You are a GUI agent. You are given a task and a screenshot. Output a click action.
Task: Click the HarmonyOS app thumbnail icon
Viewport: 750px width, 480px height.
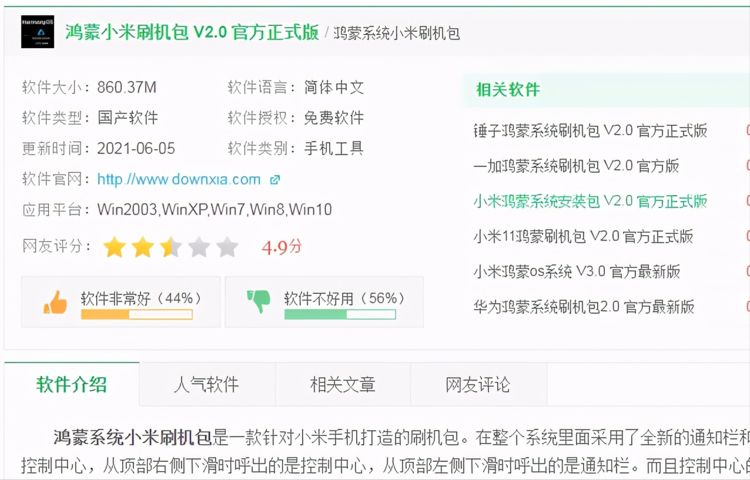[x=37, y=32]
